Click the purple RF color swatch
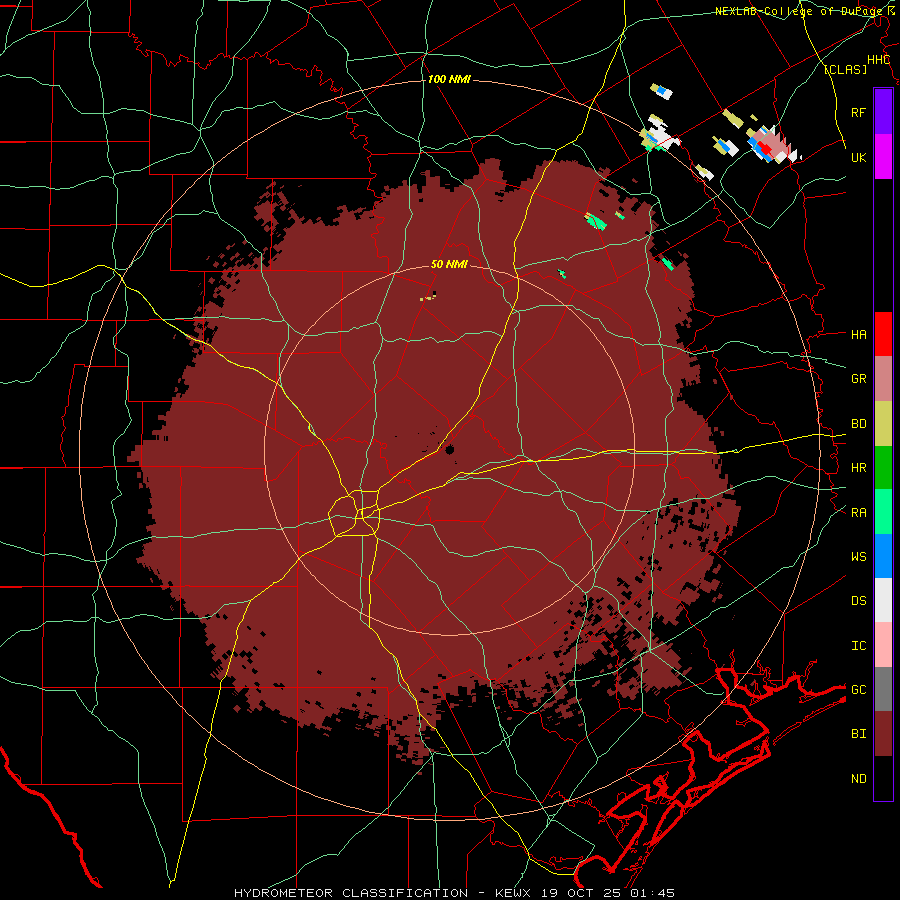This screenshot has height=900, width=900. tap(883, 112)
